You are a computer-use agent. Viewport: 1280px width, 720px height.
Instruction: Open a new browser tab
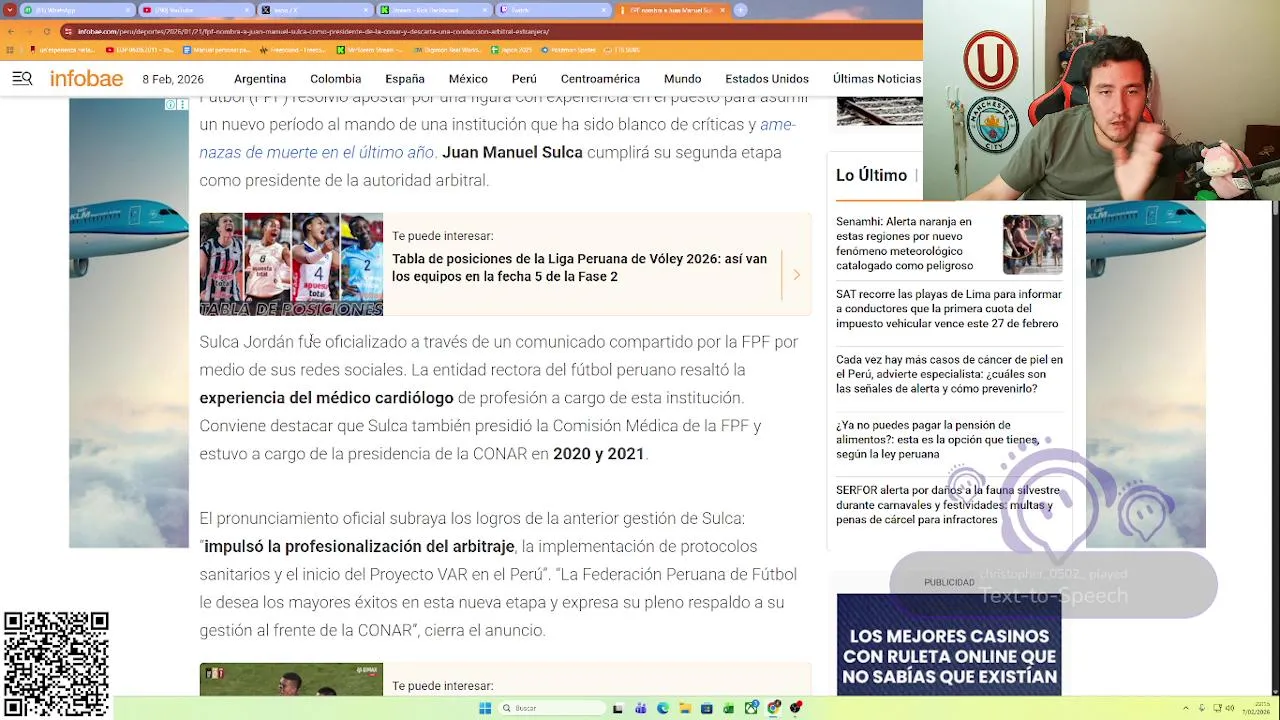(740, 10)
